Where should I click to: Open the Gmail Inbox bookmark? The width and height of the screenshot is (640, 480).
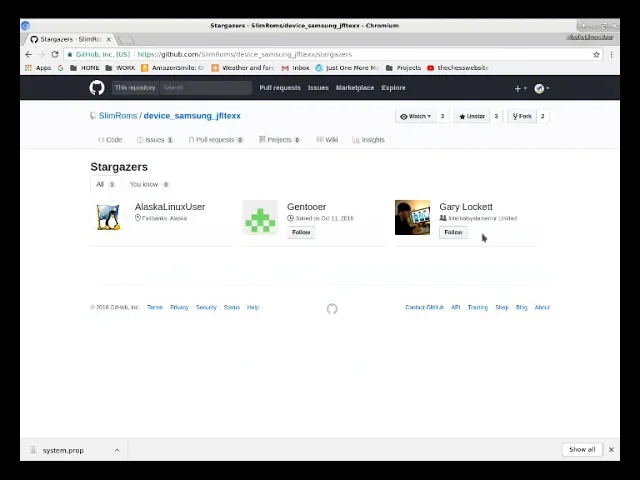click(x=296, y=68)
